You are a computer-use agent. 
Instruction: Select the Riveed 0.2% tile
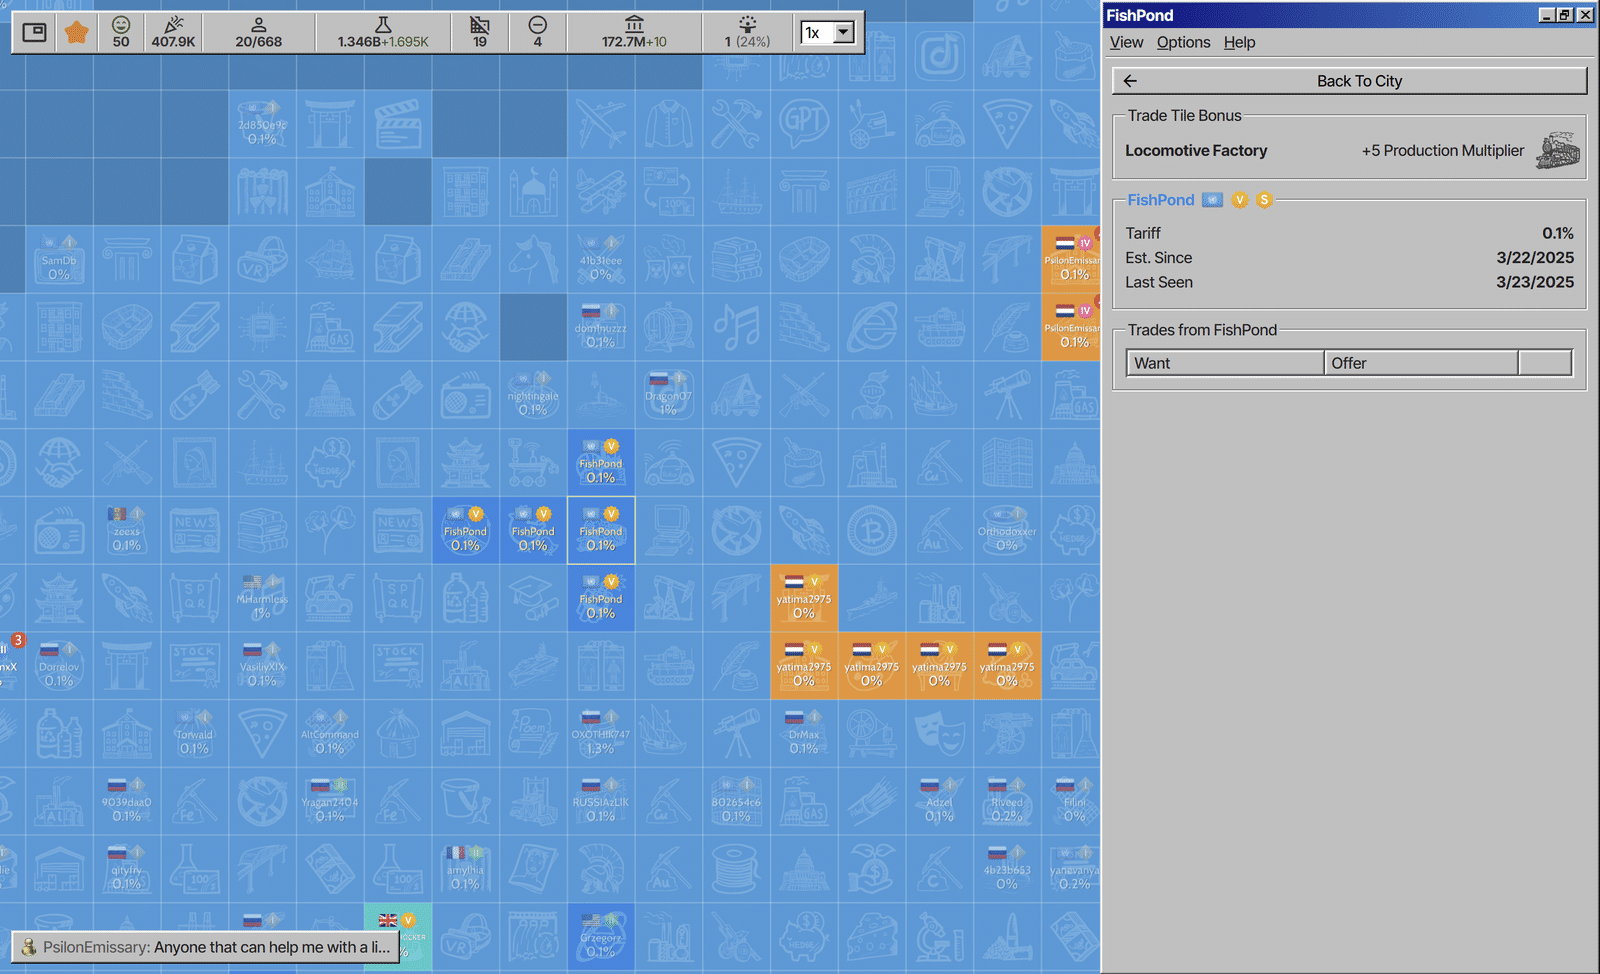[x=1007, y=801]
